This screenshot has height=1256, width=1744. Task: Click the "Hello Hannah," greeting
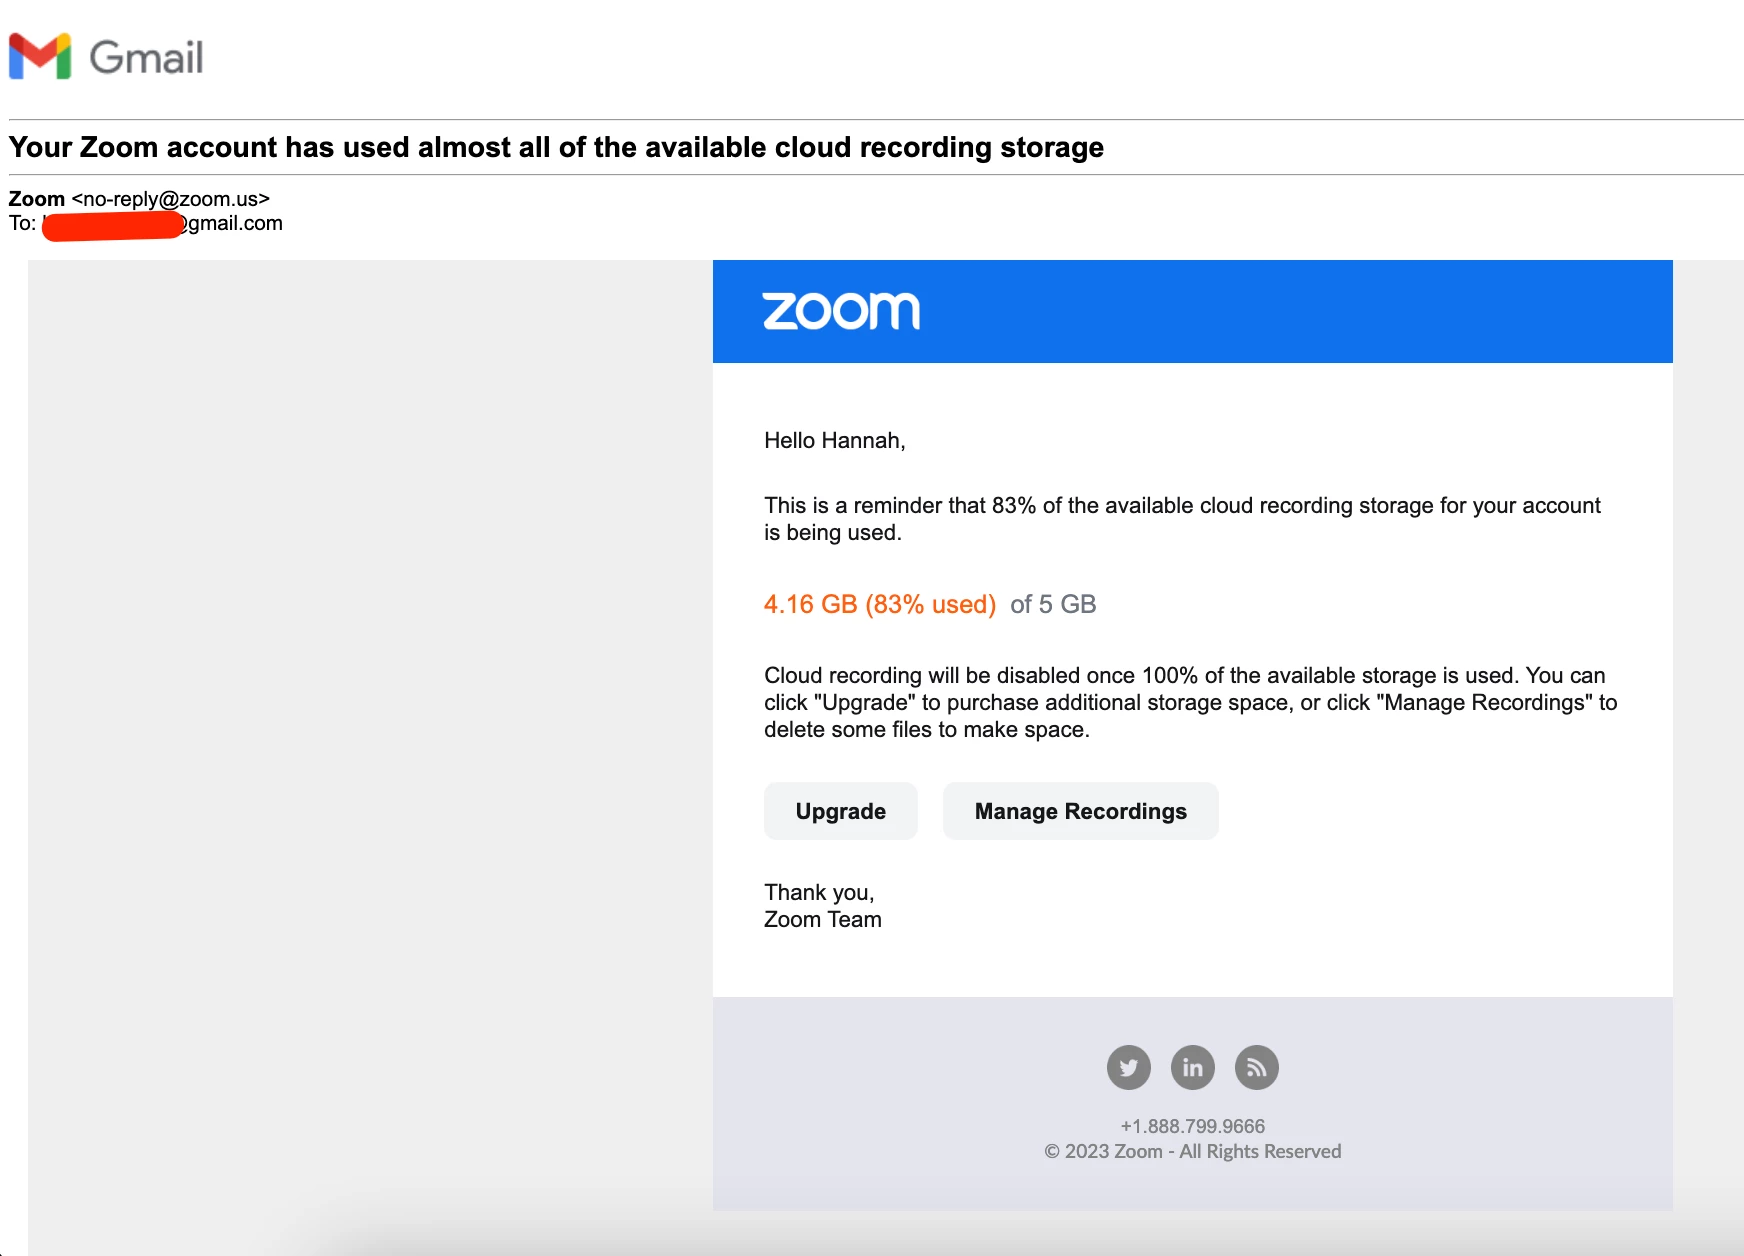click(834, 441)
